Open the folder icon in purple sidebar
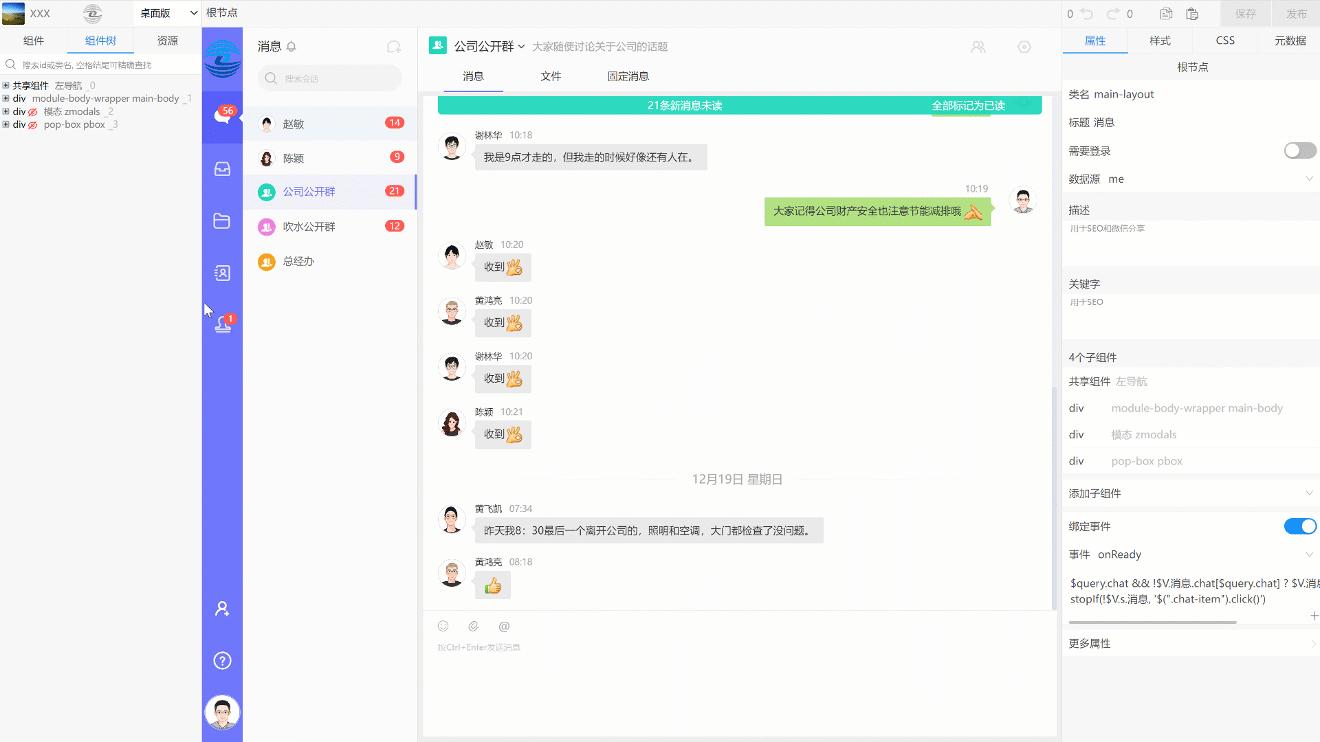Viewport: 1320px width, 742px height. [222, 221]
